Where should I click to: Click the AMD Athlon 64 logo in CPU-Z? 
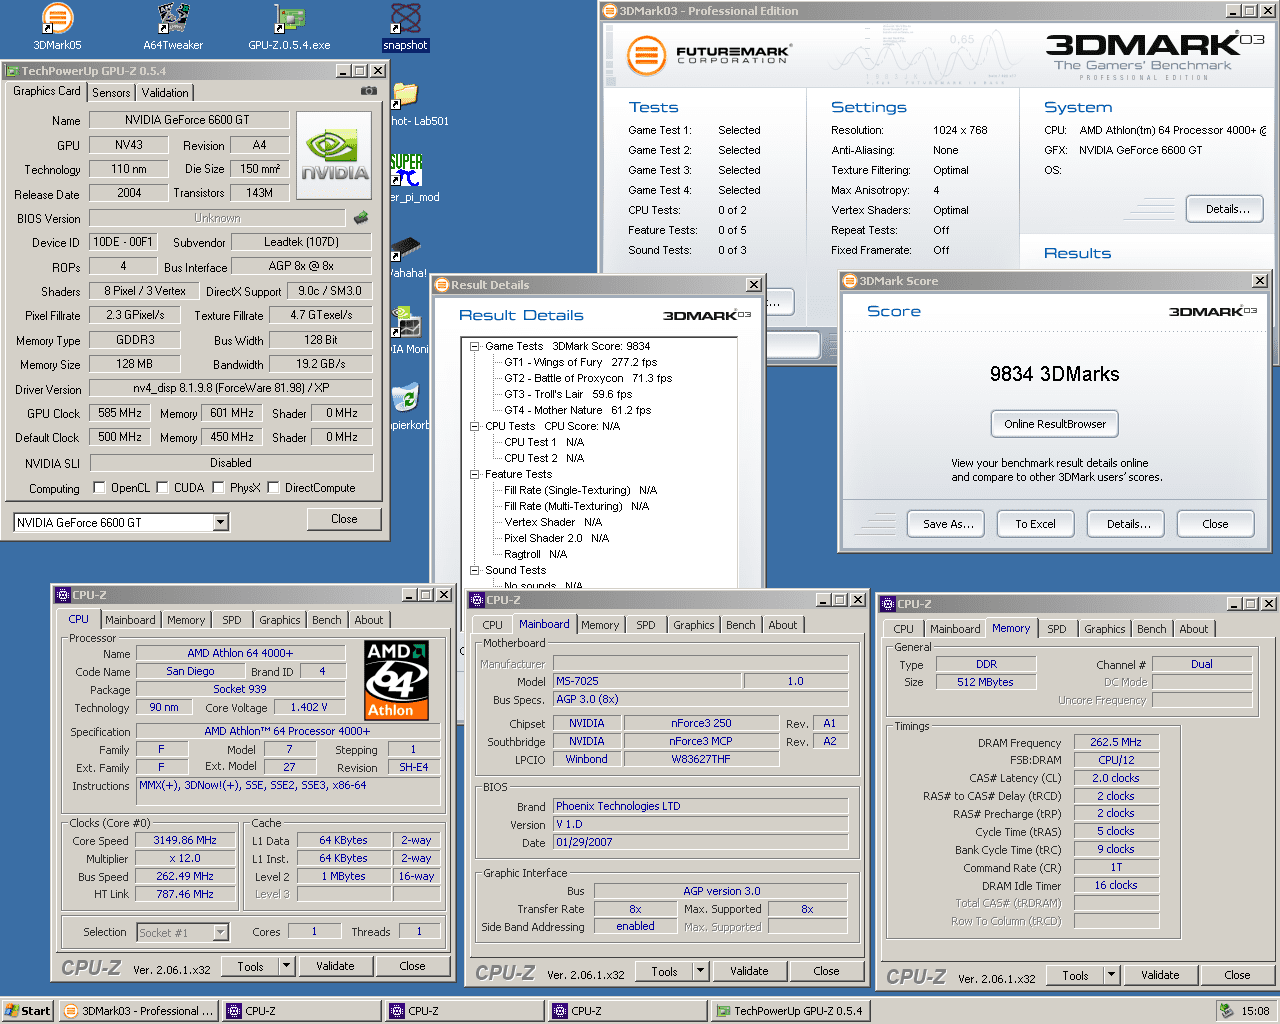tap(396, 680)
